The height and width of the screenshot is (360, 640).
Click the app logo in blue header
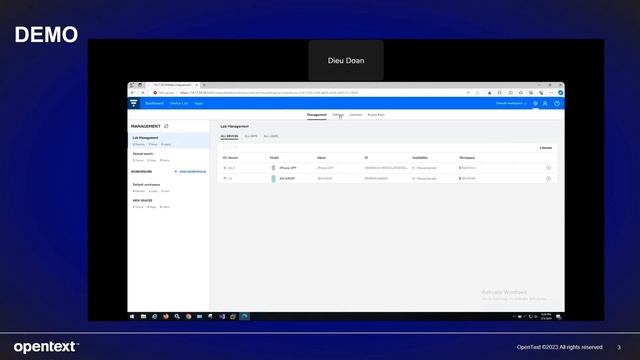[134, 103]
